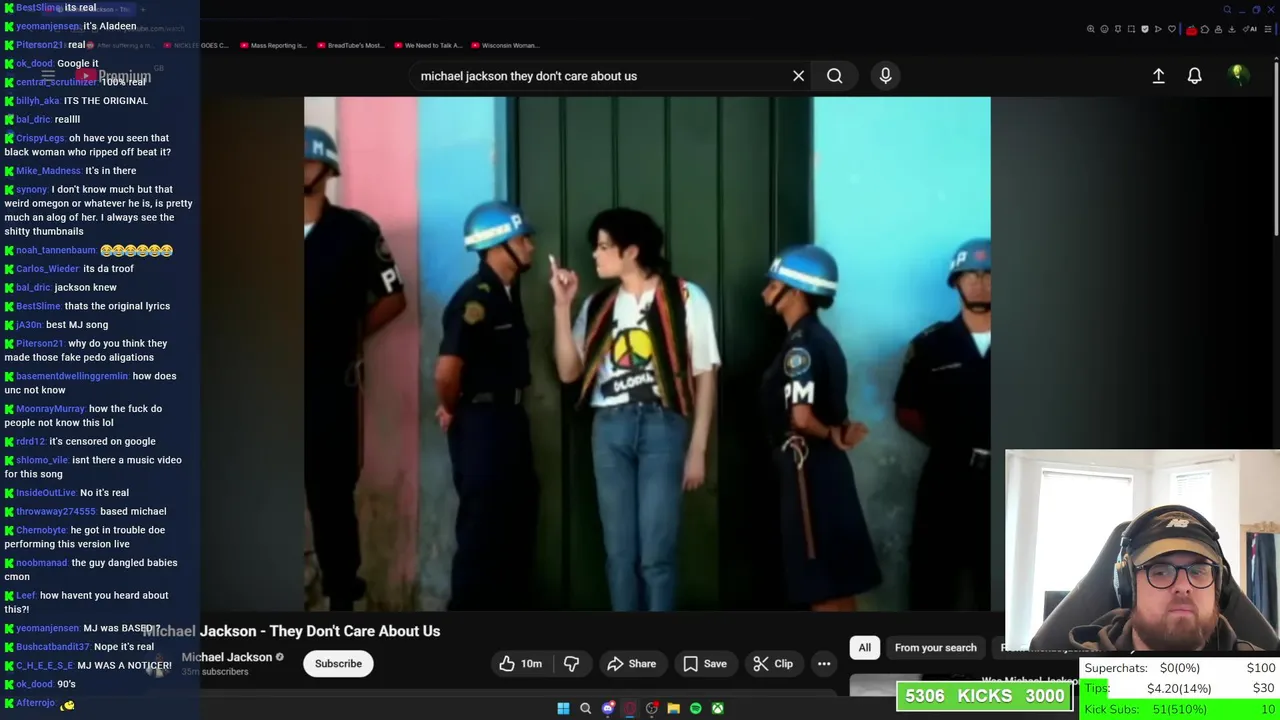1280x720 pixels.
Task: Open the Windows Start button
Action: pyautogui.click(x=563, y=708)
